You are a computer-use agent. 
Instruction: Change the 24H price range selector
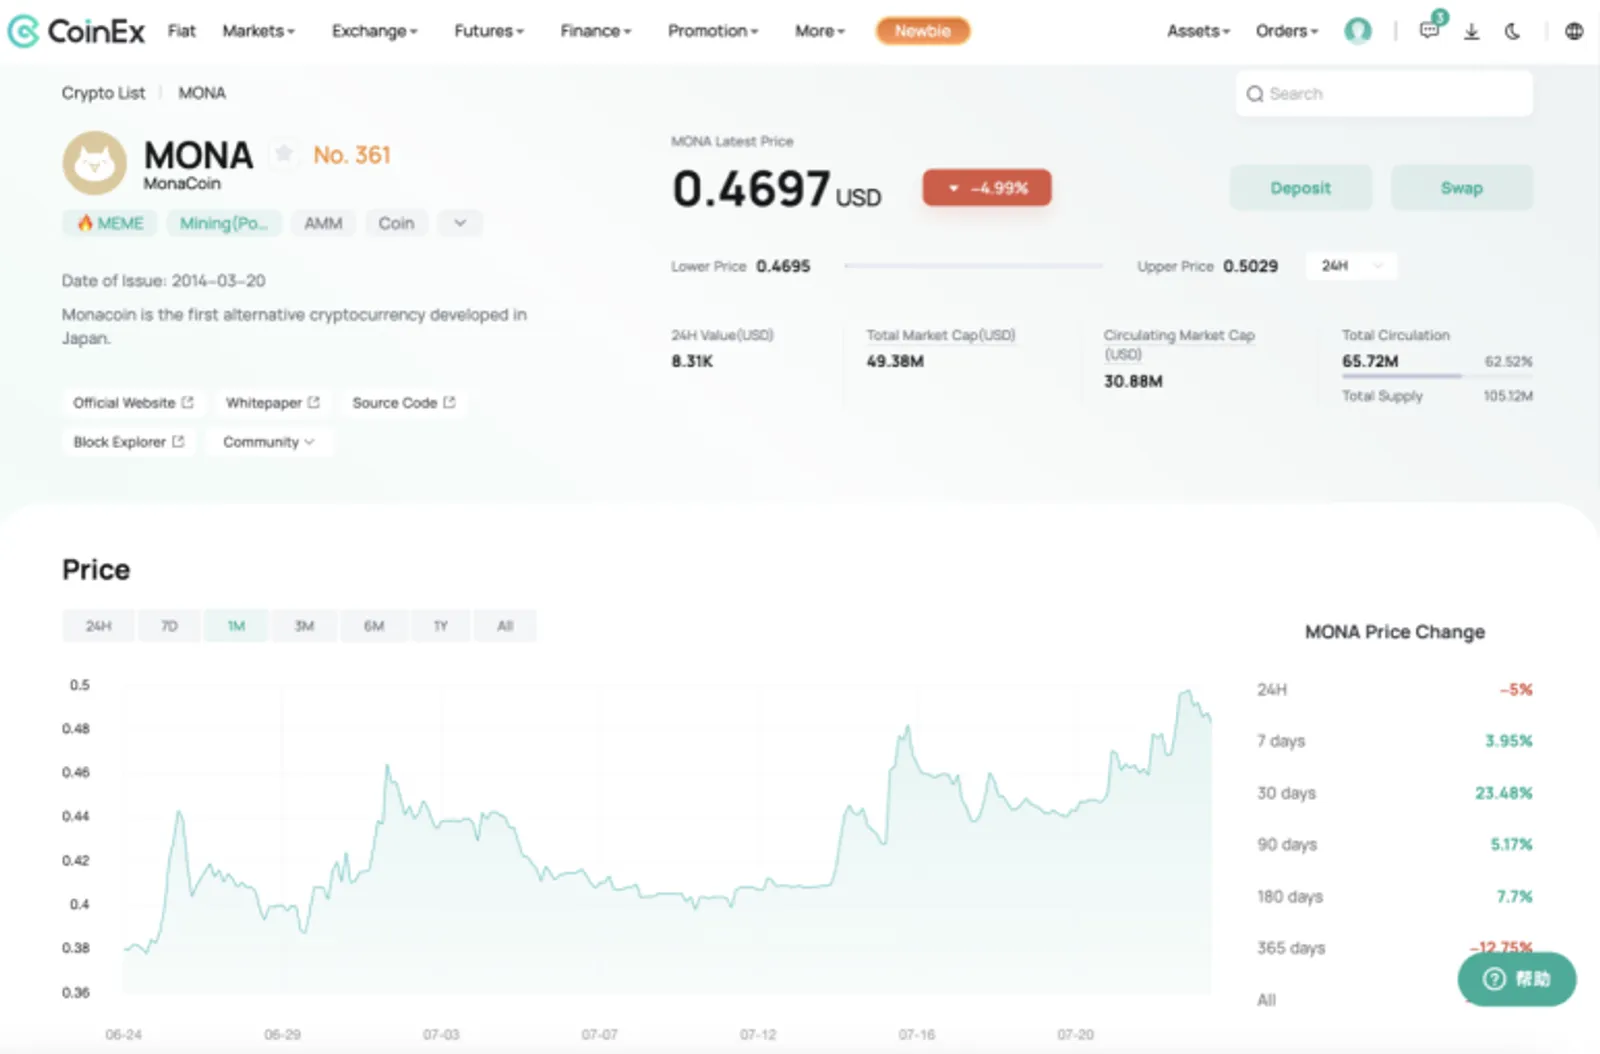coord(1351,266)
